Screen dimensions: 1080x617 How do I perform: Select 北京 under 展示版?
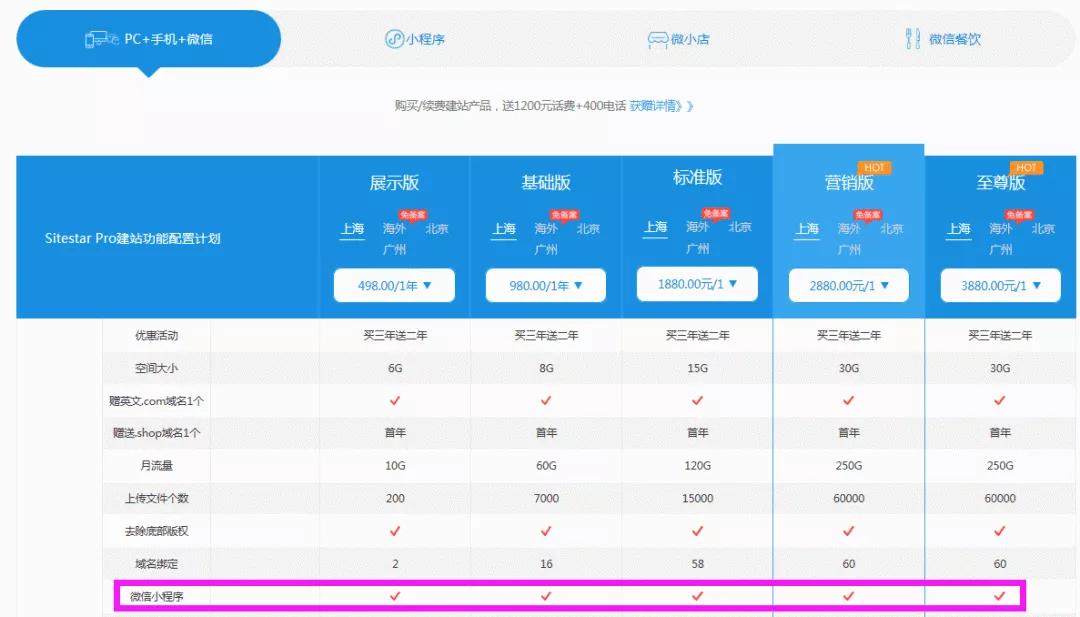click(x=437, y=229)
